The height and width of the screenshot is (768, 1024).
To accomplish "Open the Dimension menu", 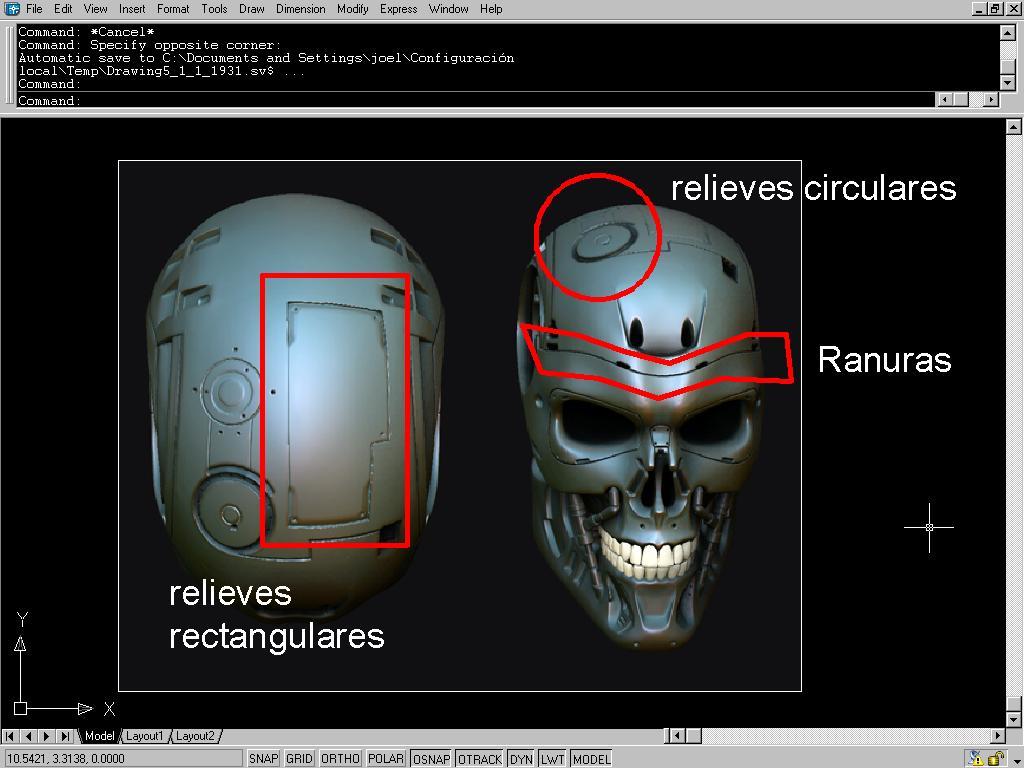I will pos(300,8).
